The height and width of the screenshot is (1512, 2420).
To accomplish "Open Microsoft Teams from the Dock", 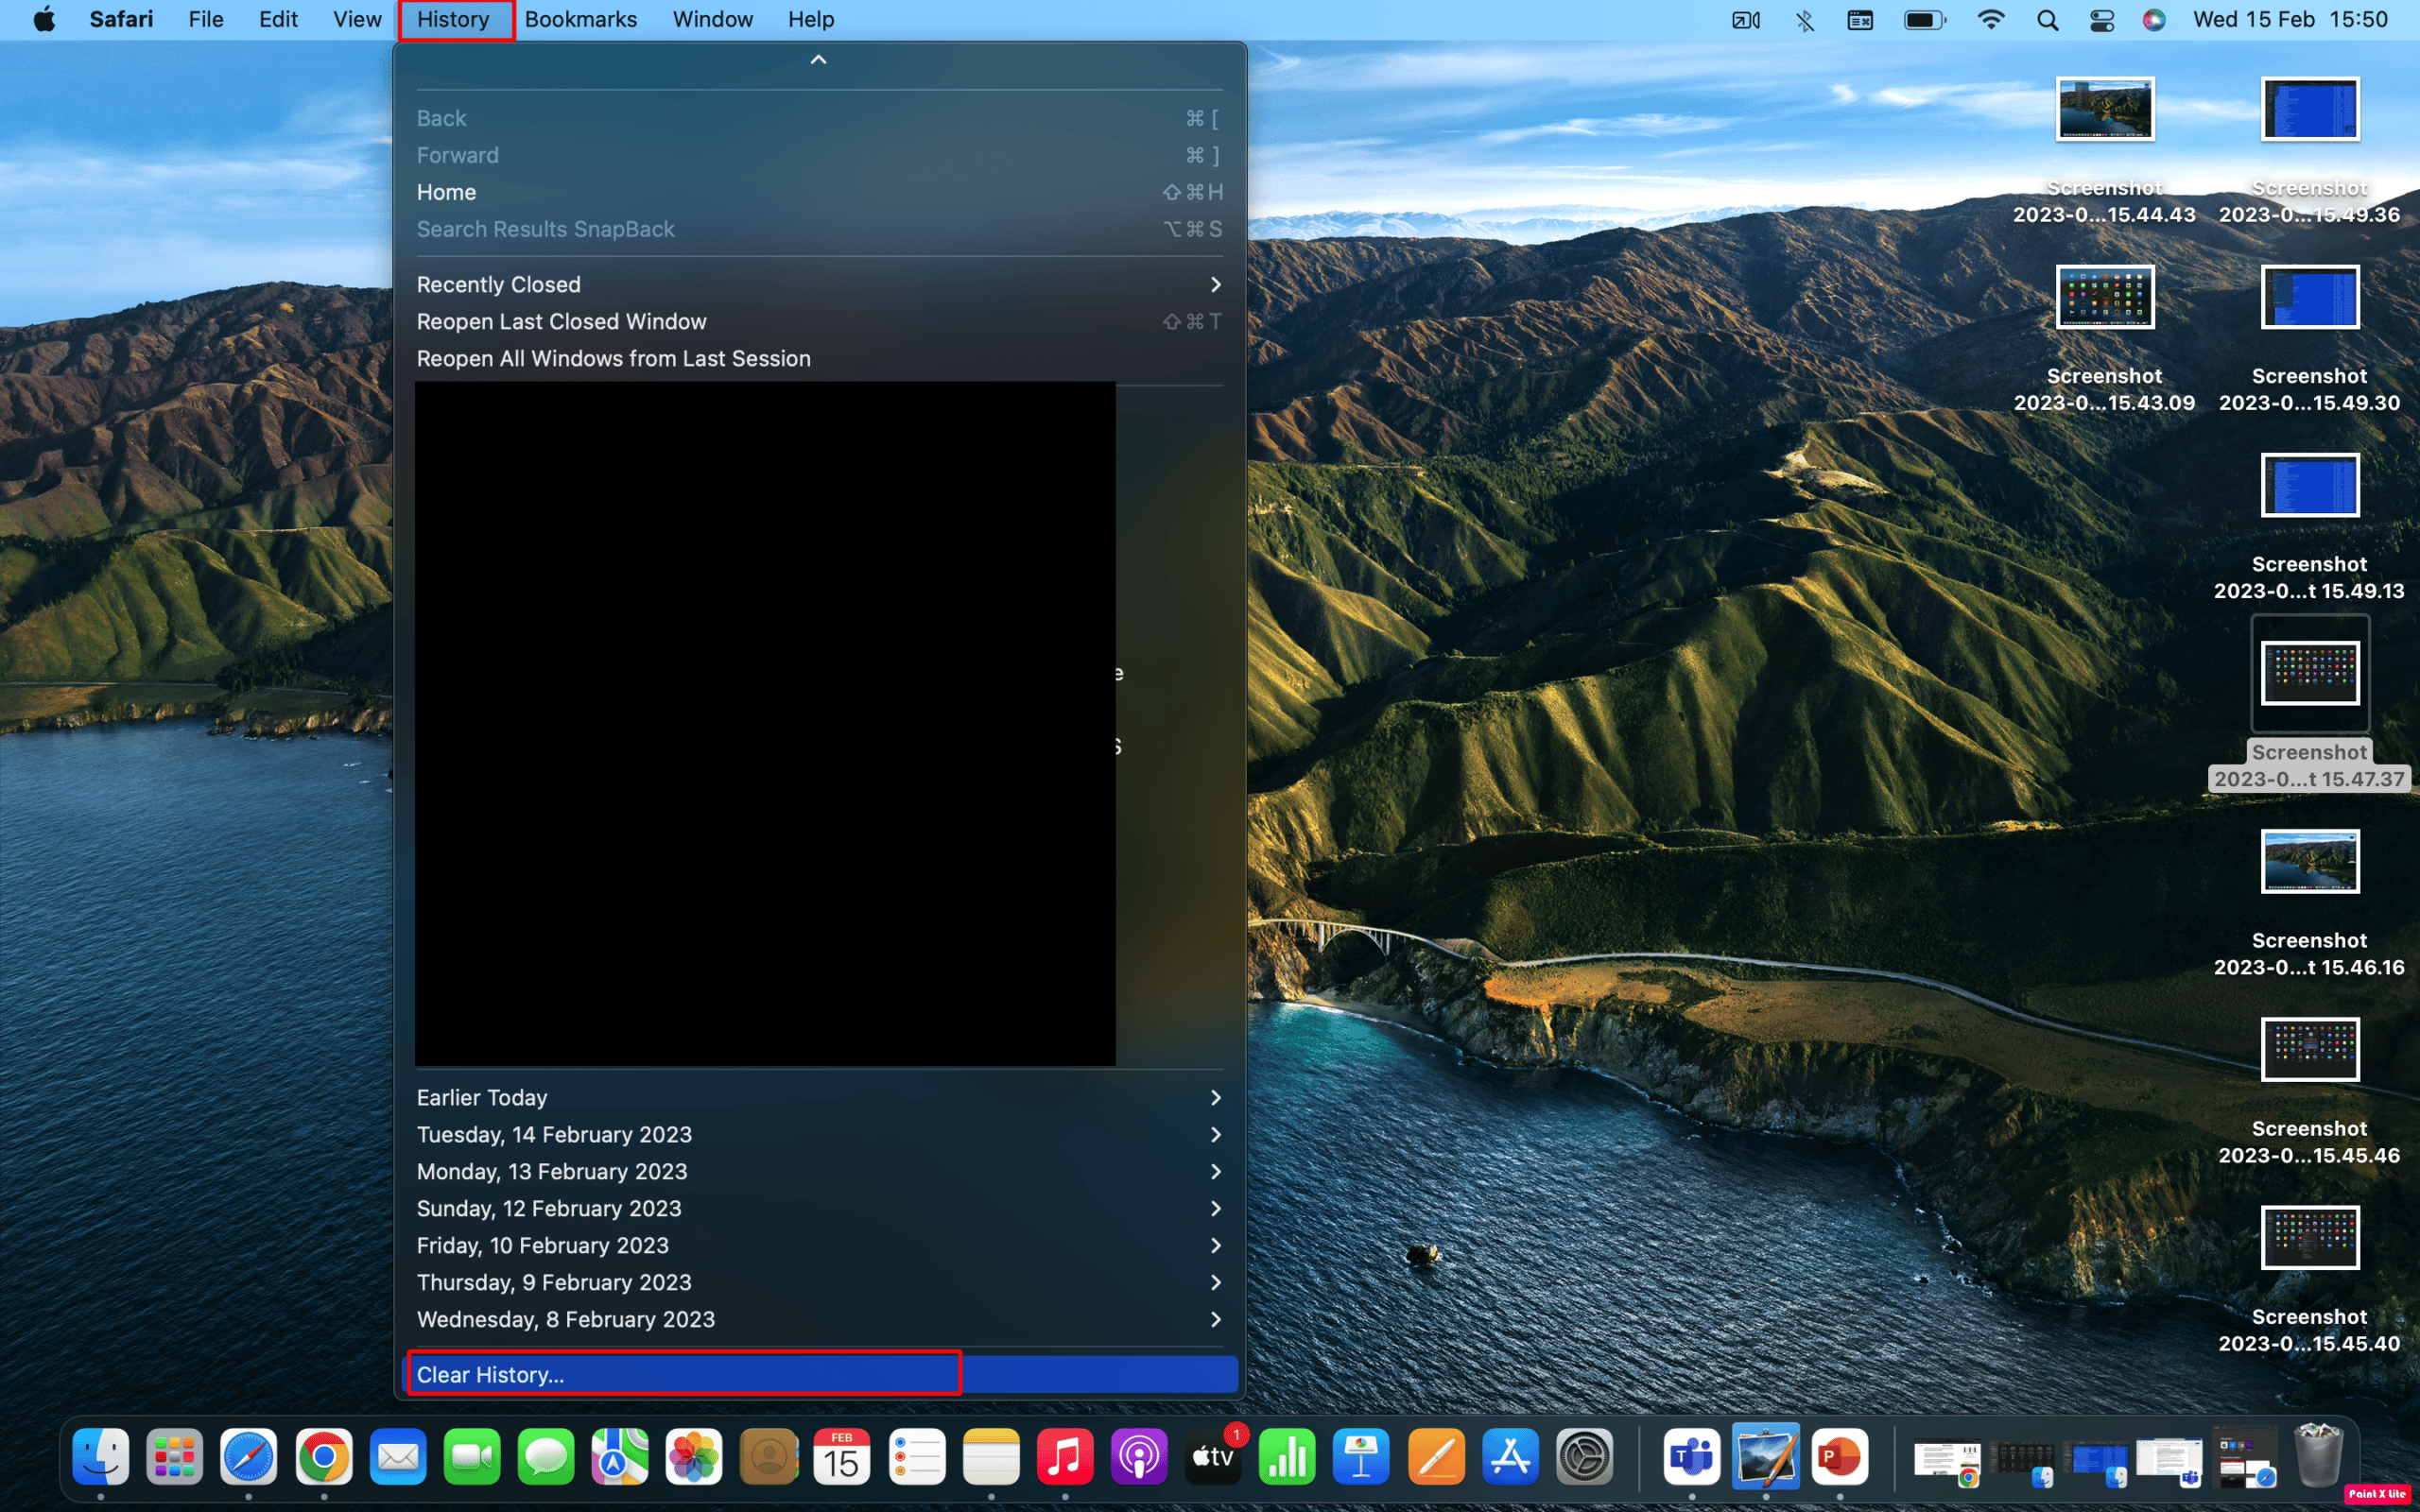I will click(x=1690, y=1457).
